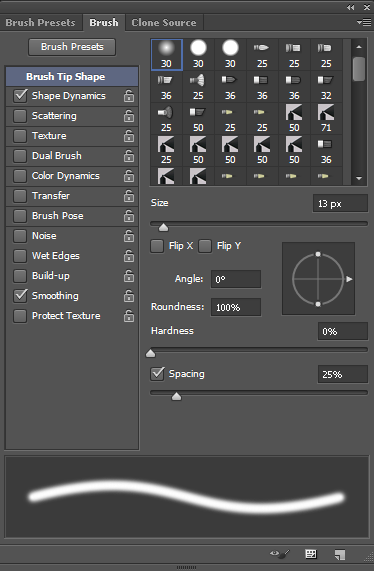374x571 pixels.
Task: Enable the Color Dynamics checkbox
Action: click(20, 176)
